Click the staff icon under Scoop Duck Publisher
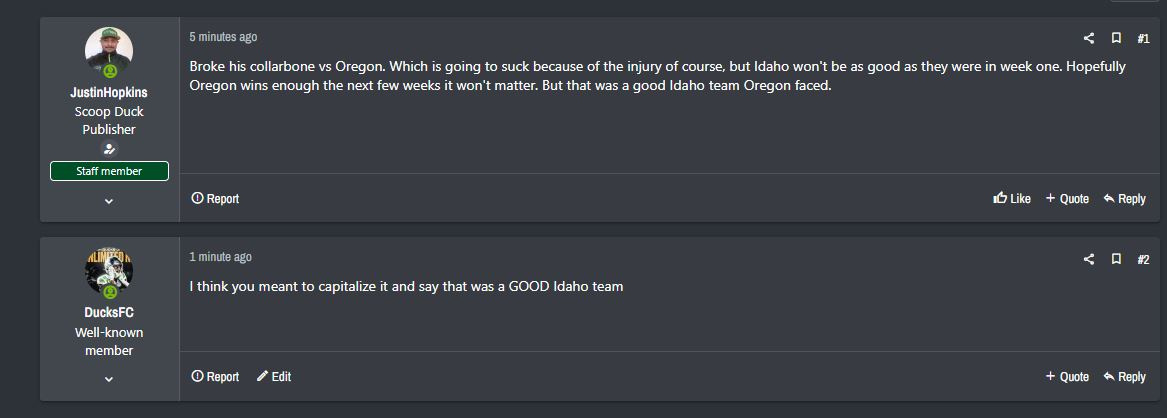1167x418 pixels. coord(109,149)
